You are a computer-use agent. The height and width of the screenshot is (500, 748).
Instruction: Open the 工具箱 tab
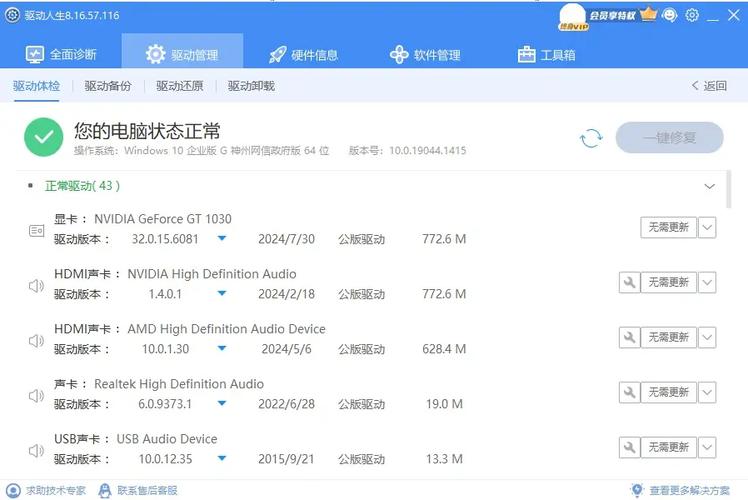point(546,55)
